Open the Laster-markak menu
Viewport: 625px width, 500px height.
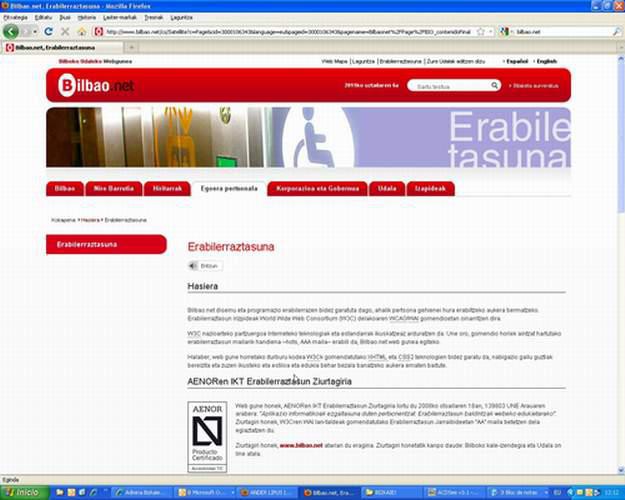[x=120, y=18]
